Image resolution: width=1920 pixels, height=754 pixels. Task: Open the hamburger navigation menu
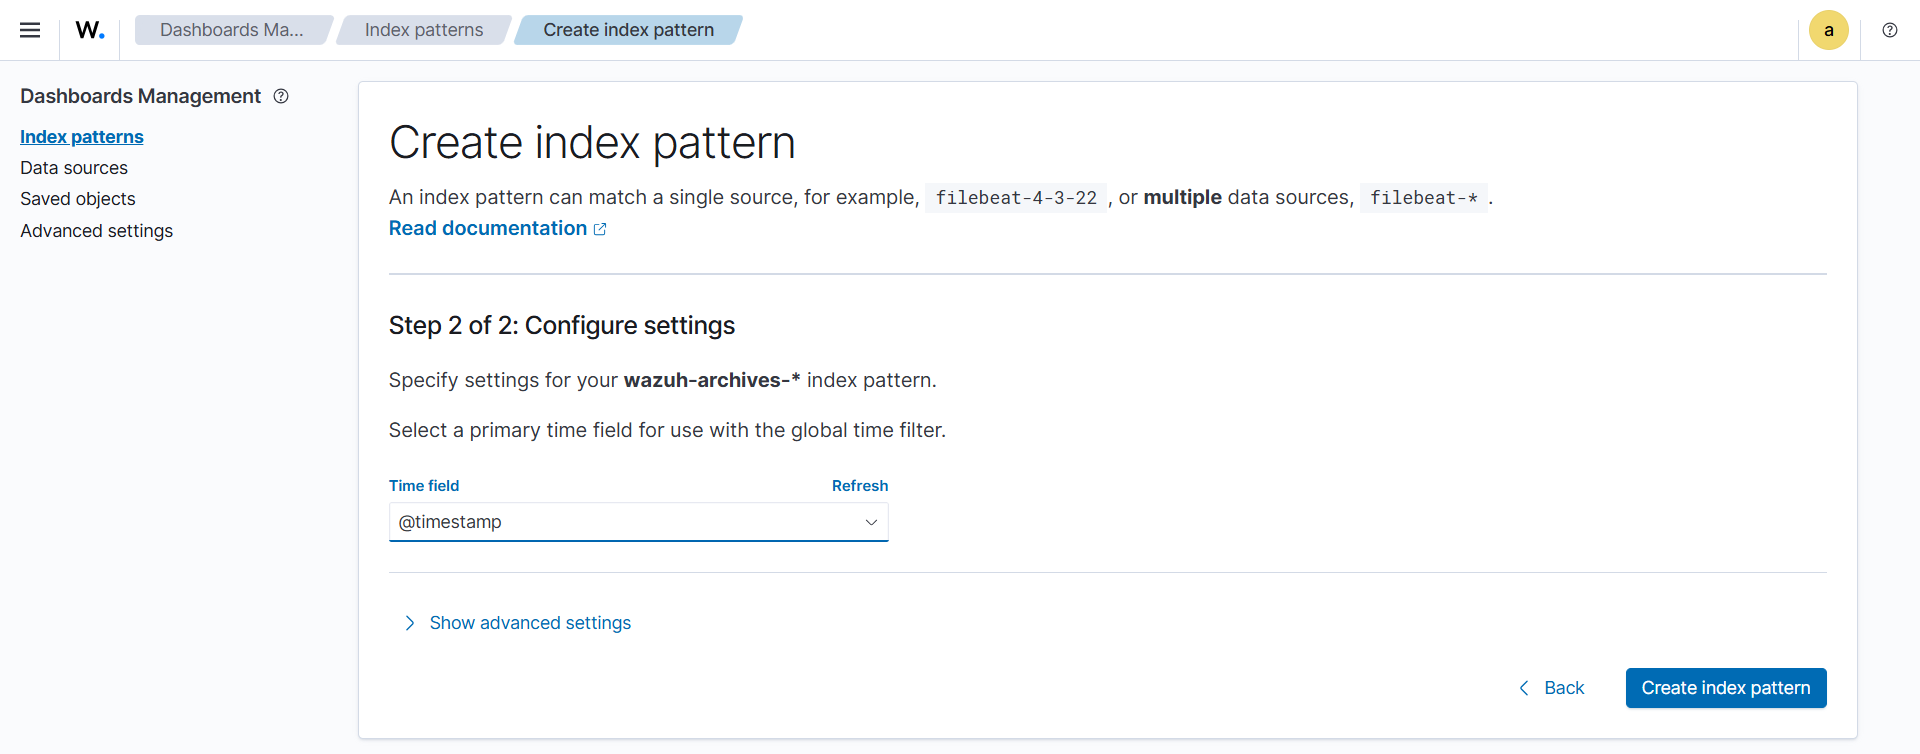point(30,30)
